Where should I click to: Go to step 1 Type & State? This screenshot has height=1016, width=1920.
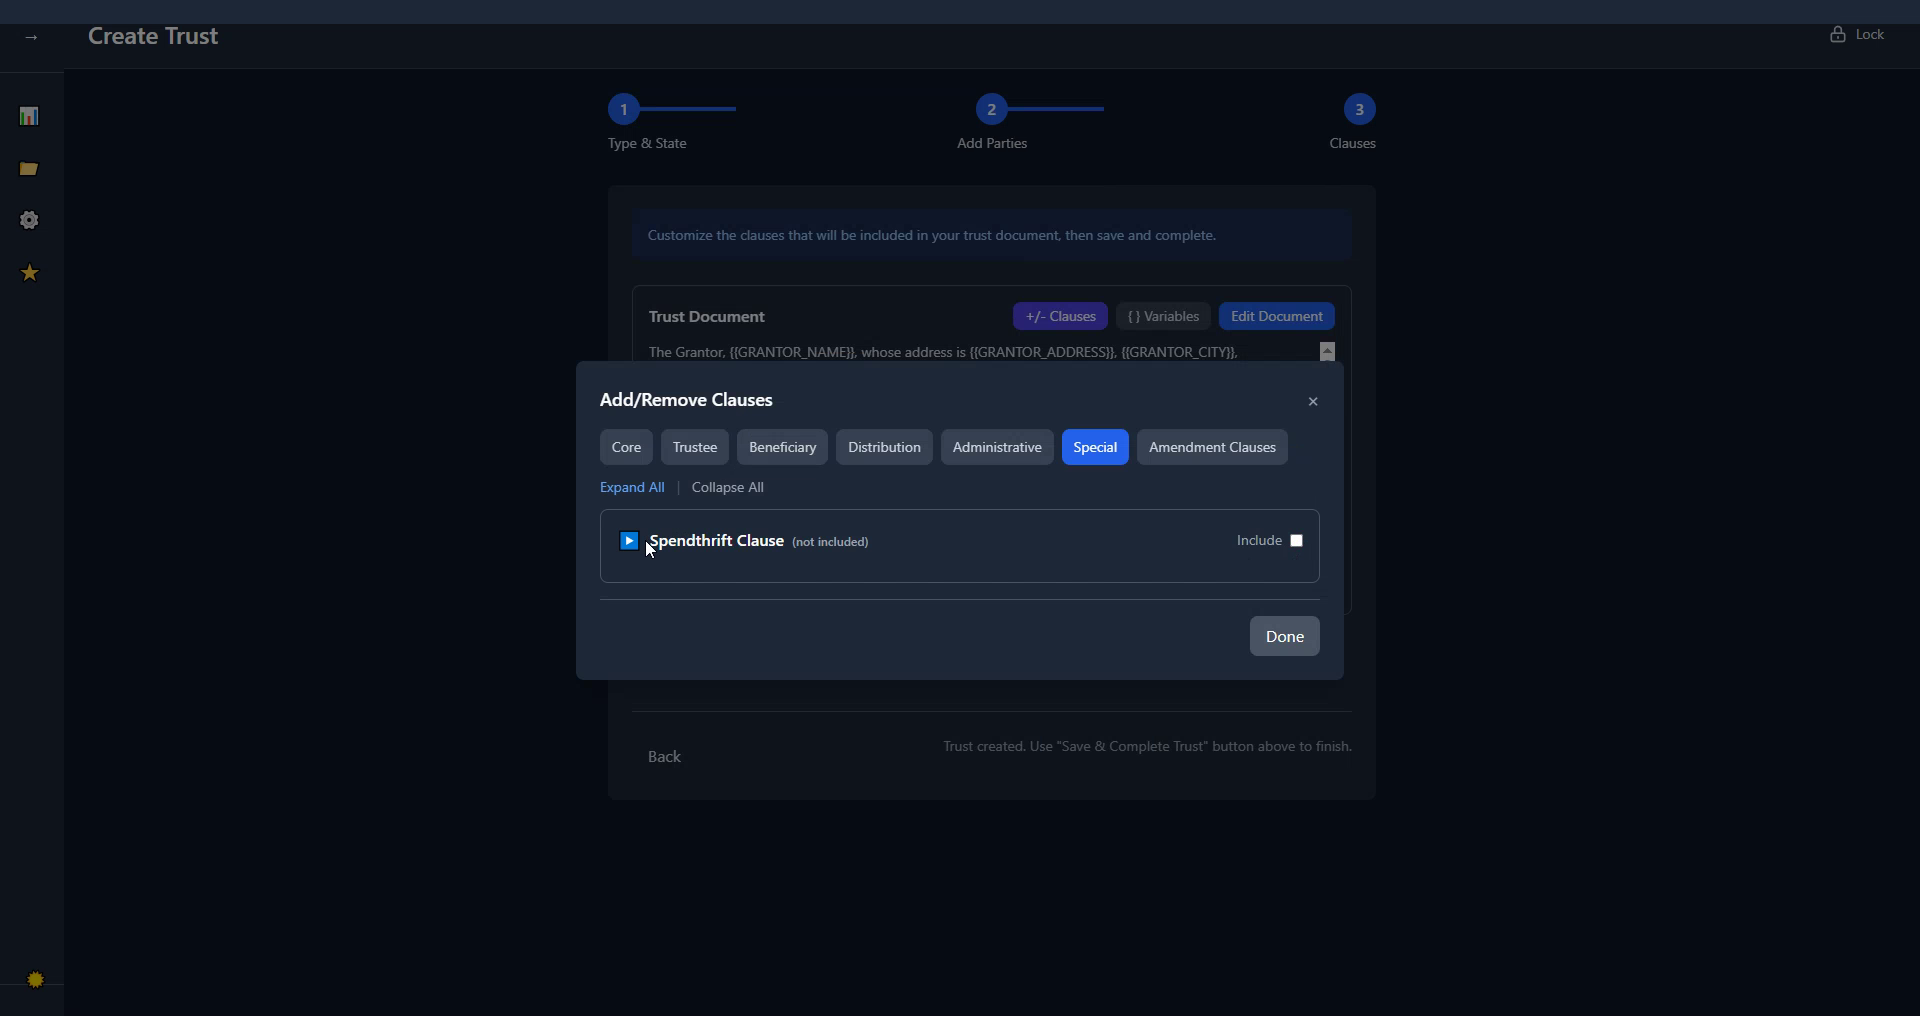pos(623,109)
